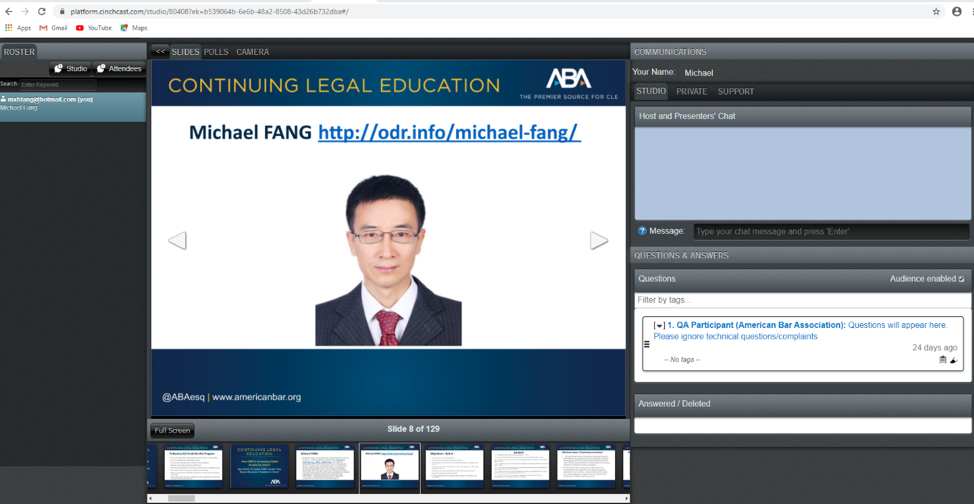This screenshot has width=974, height=504.
Task: Click browser back arrow
Action: 9,11
